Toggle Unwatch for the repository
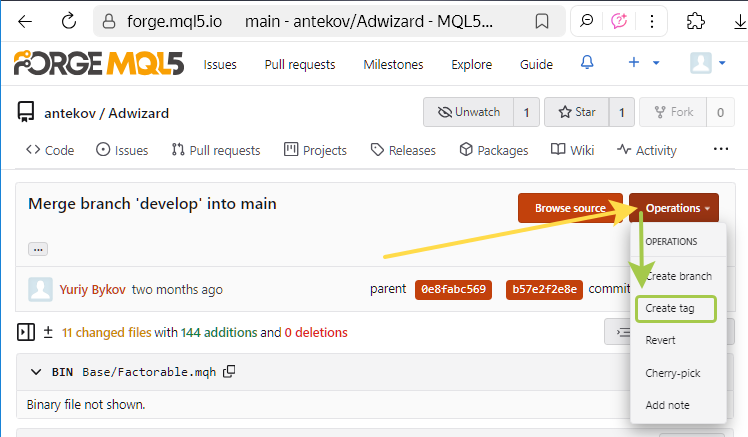This screenshot has height=437, width=748. point(468,112)
